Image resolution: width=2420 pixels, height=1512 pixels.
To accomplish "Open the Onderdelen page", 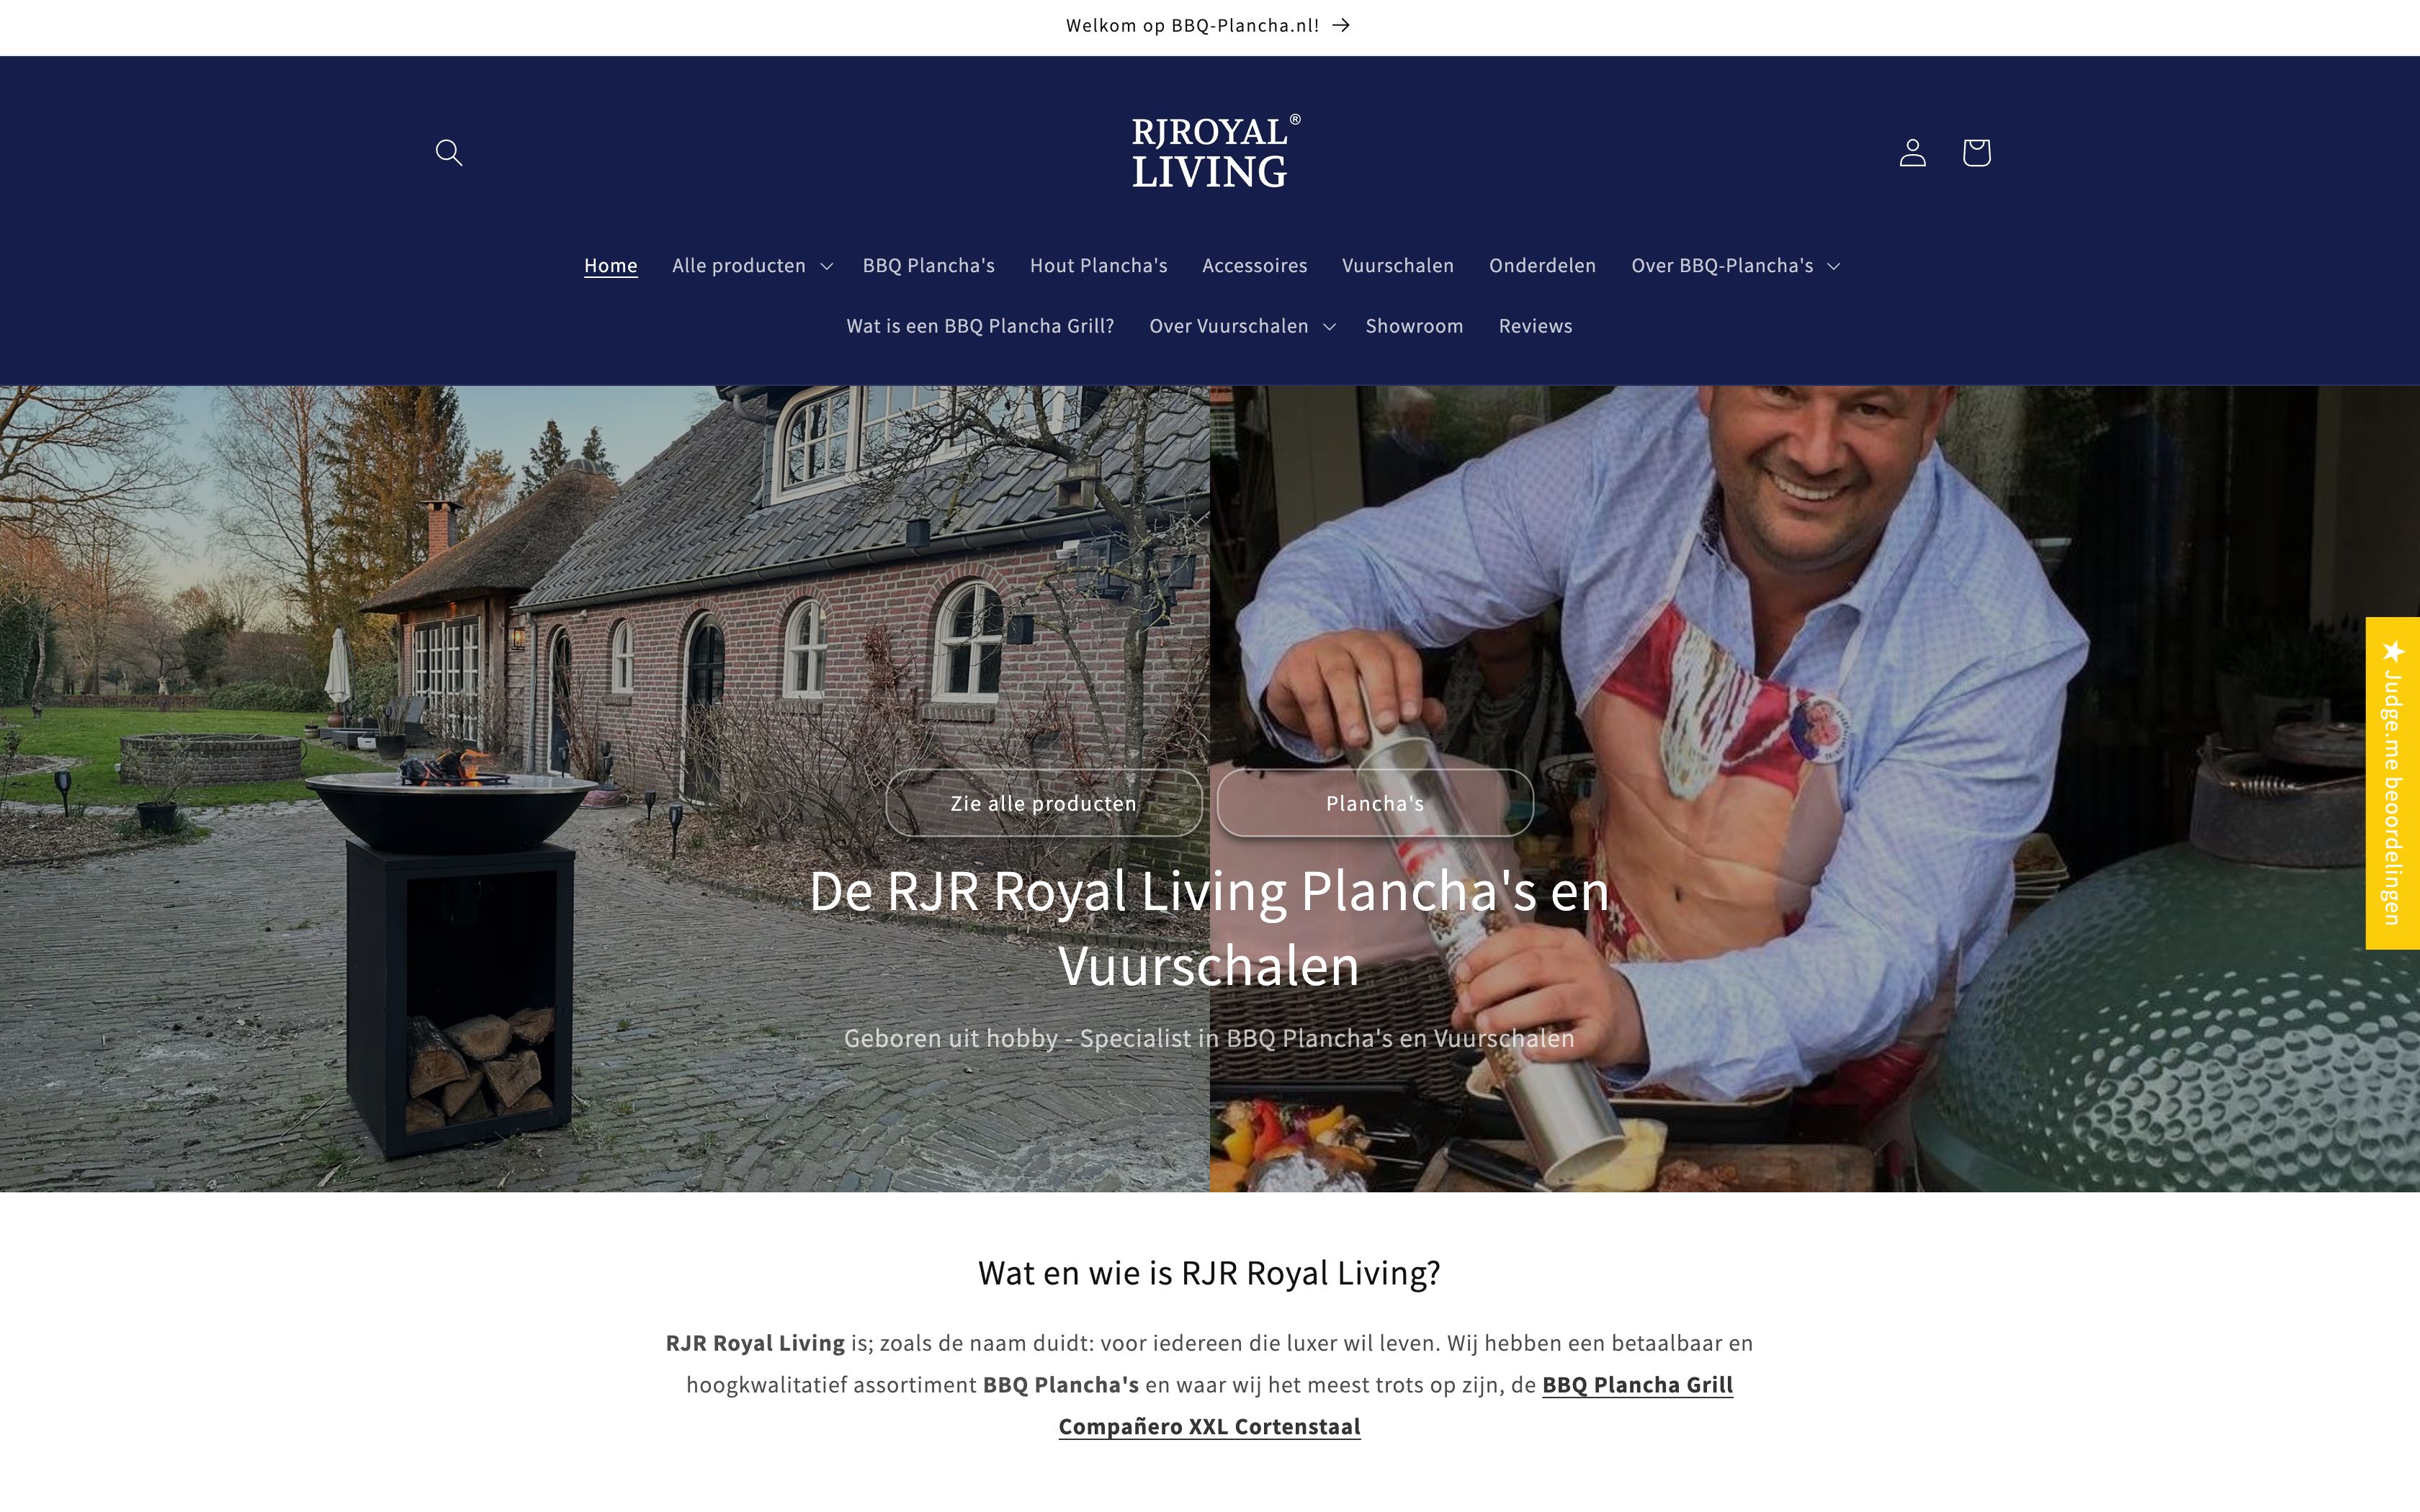I will tap(1542, 266).
